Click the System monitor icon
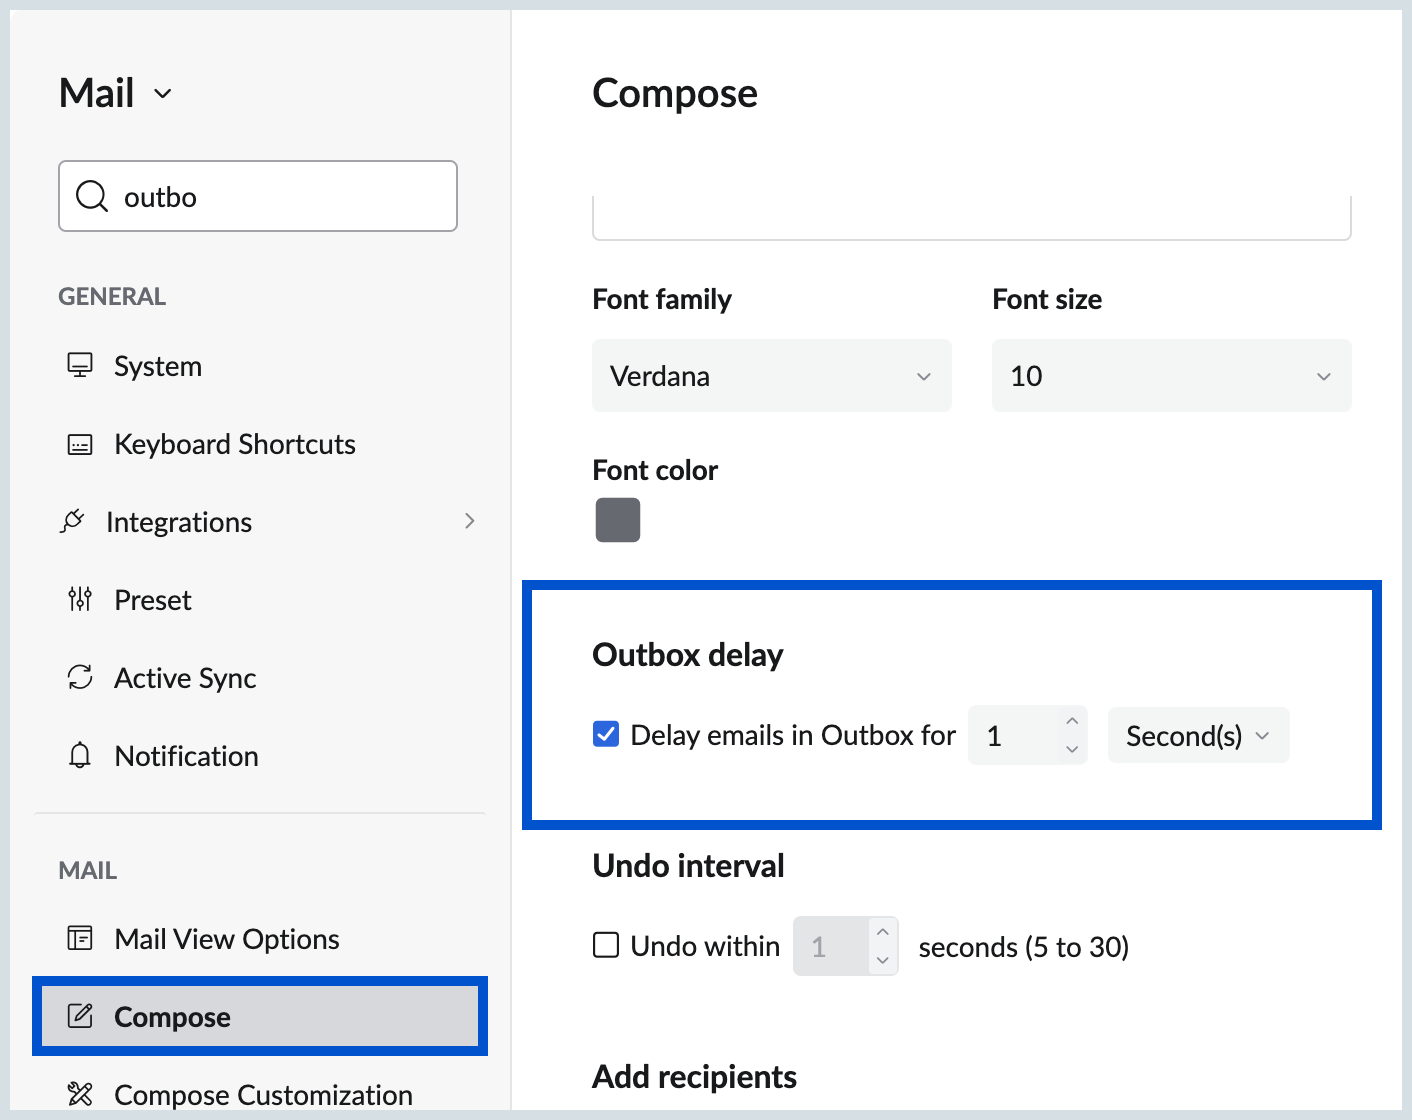The height and width of the screenshot is (1120, 1412). [80, 365]
